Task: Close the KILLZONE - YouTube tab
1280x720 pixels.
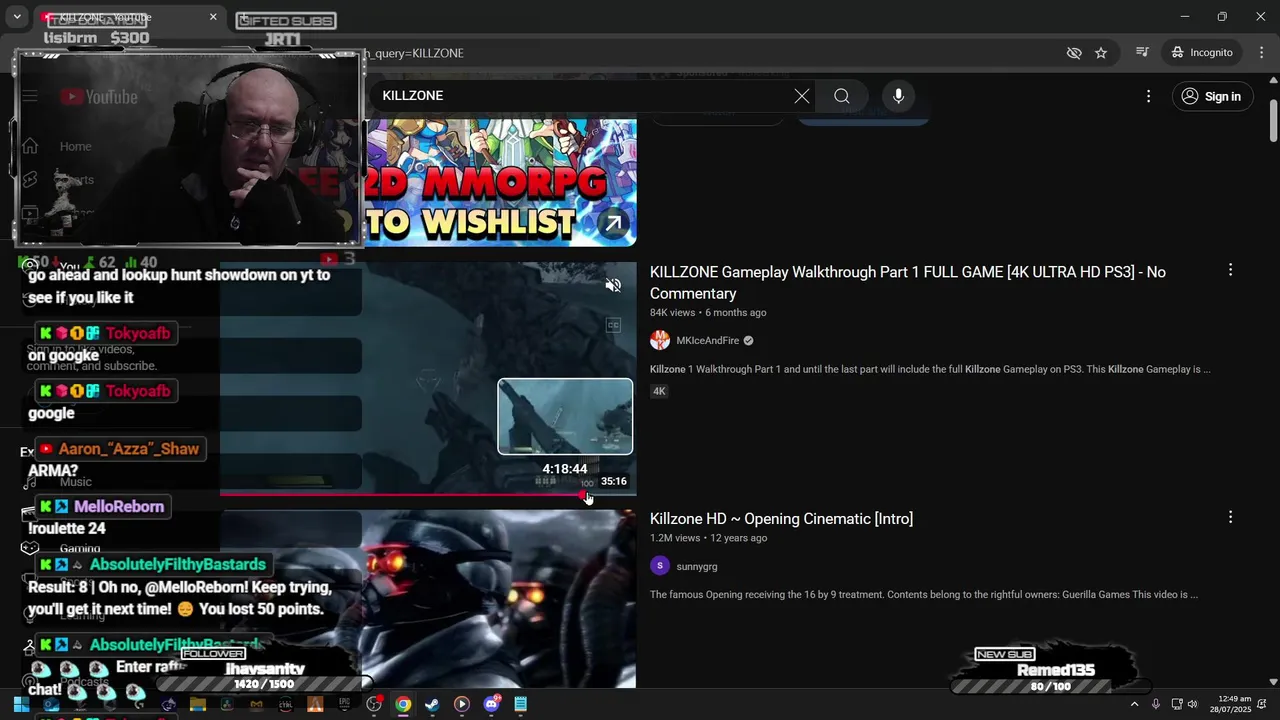Action: click(x=213, y=17)
